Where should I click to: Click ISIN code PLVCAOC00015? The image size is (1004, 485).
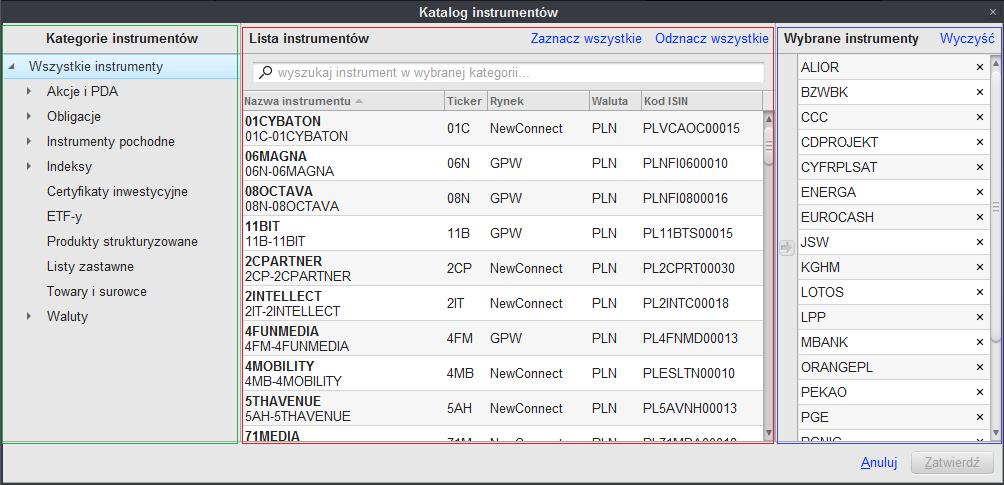point(691,129)
